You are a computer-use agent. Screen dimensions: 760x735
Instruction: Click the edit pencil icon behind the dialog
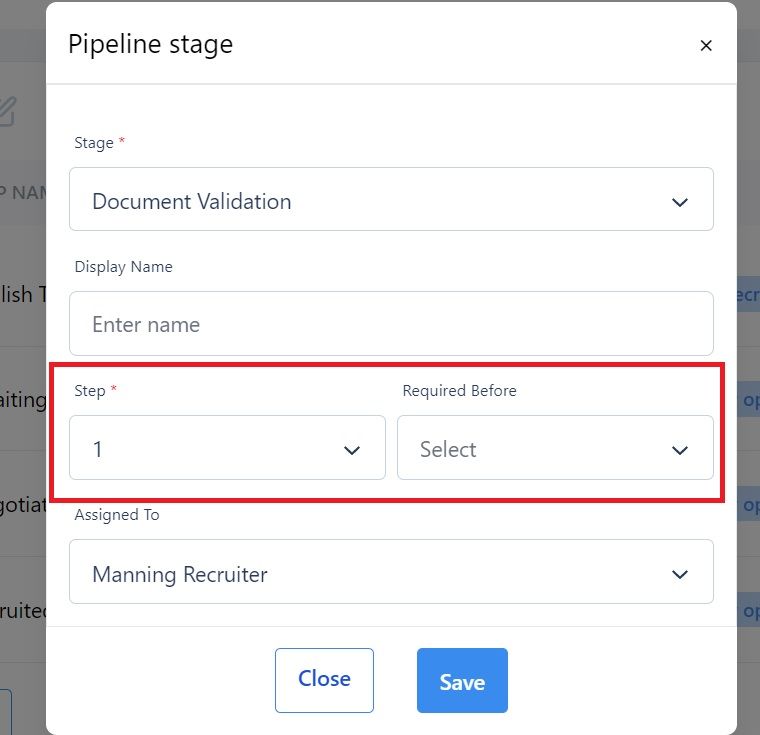point(8,111)
